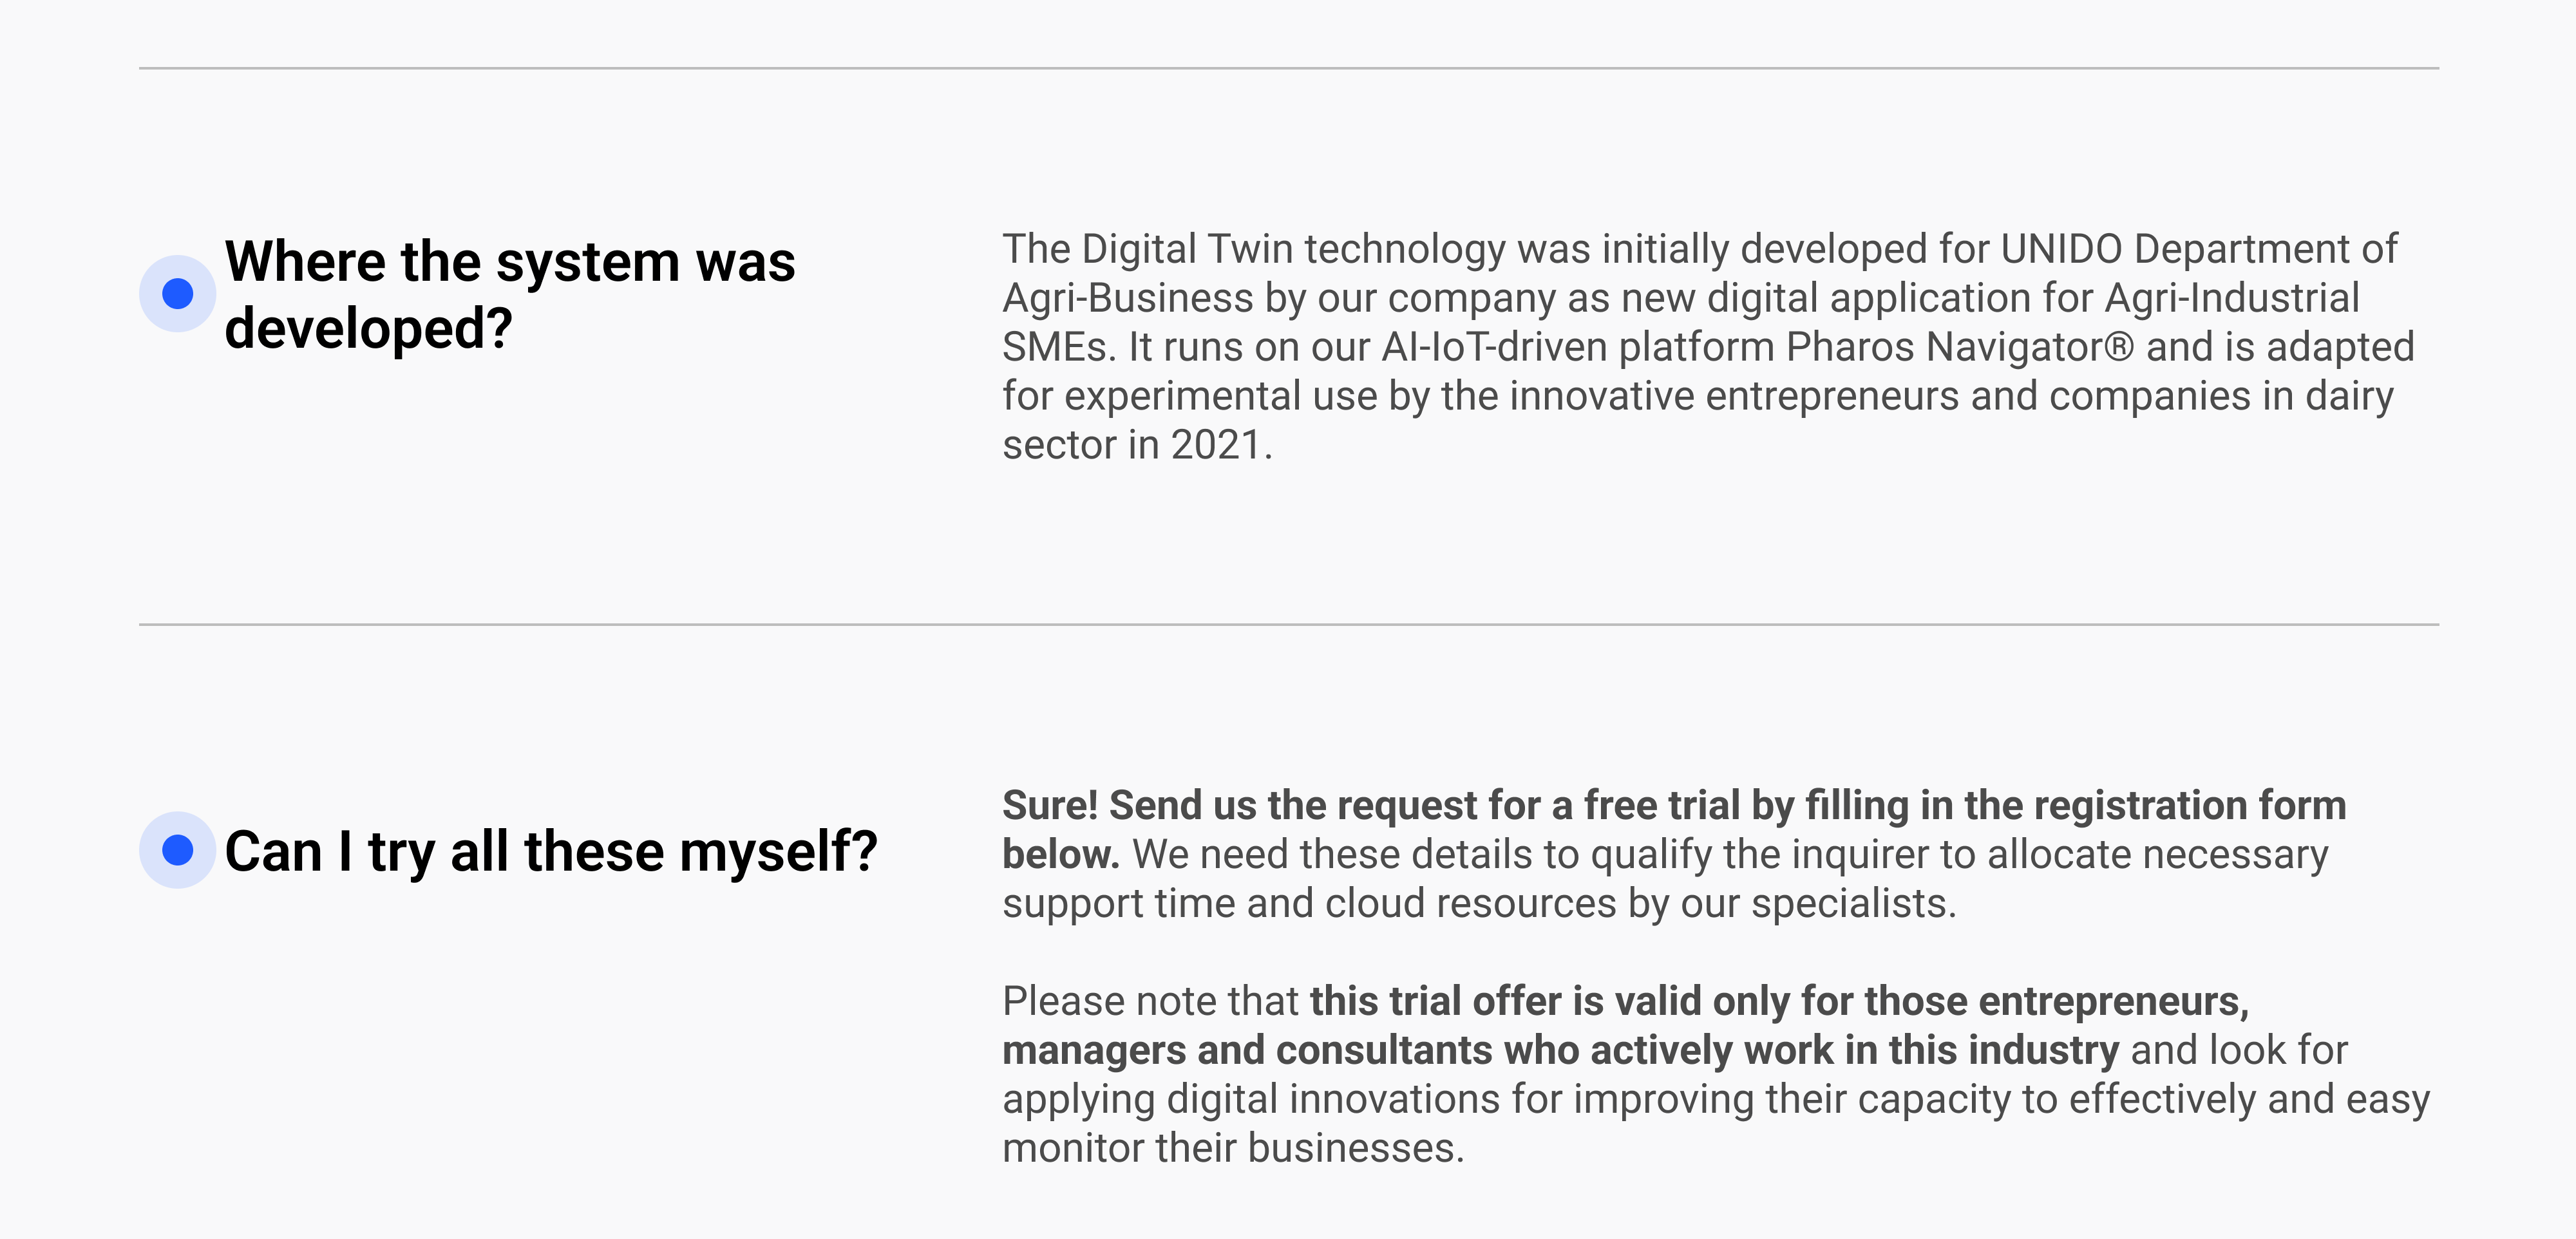Click the divider line between the two questions

point(1288,624)
